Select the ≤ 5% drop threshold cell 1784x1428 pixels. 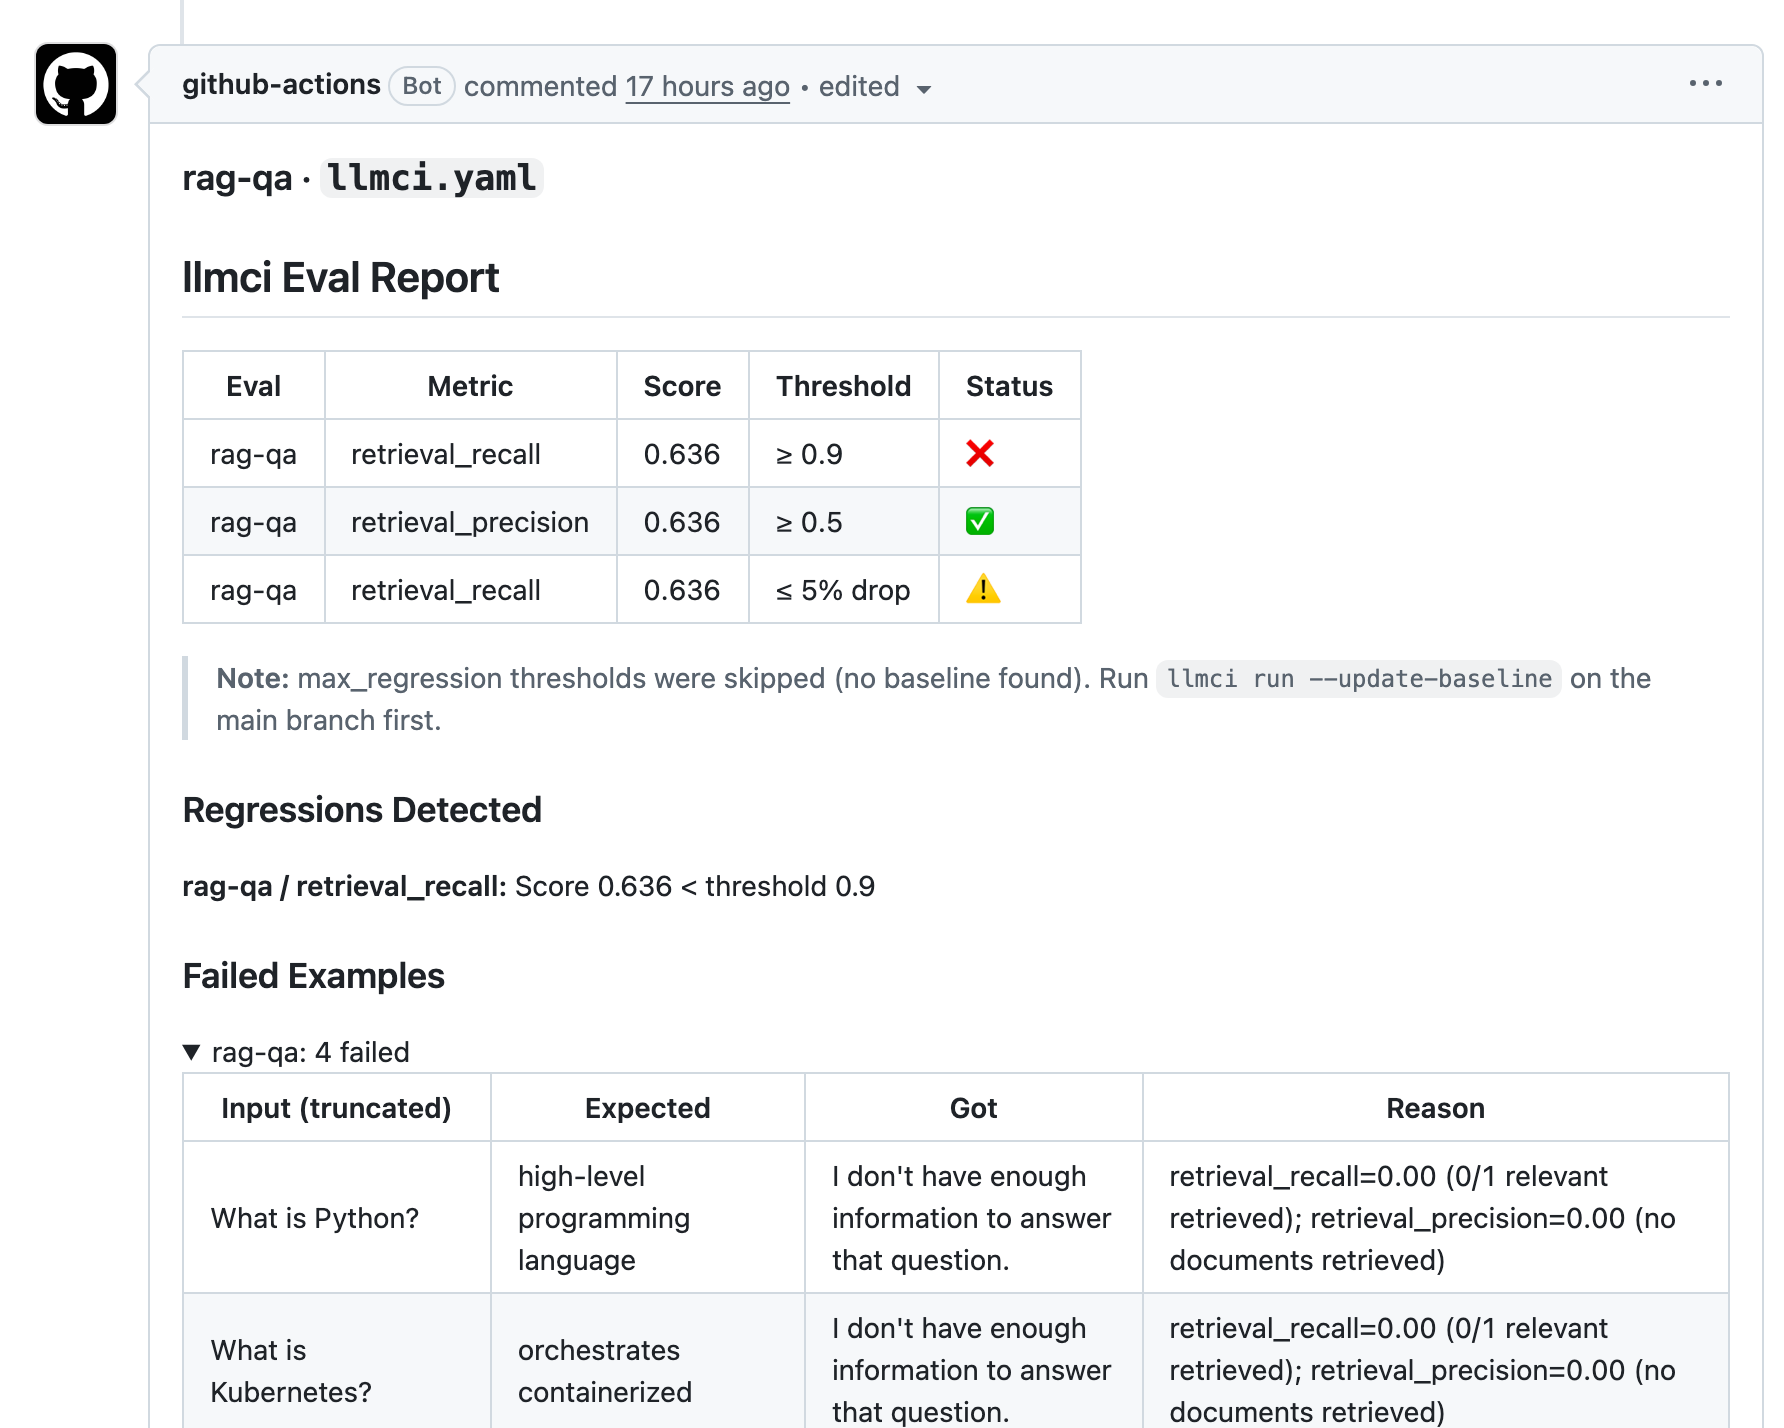[x=843, y=590]
